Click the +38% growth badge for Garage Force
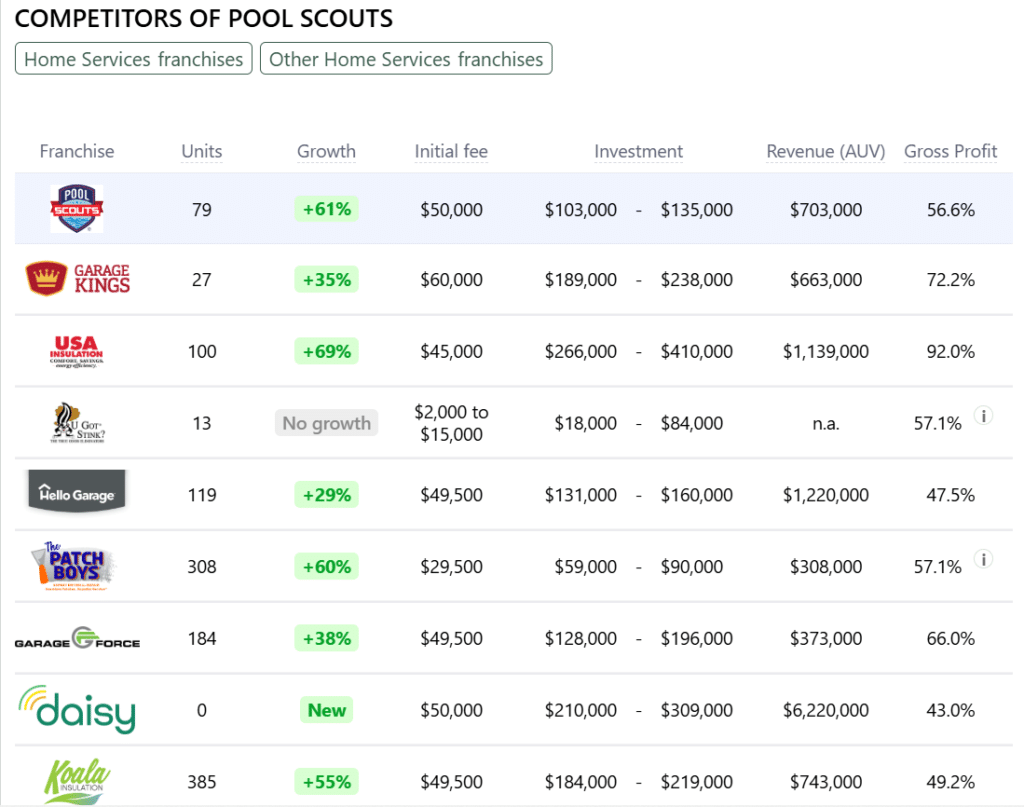 (x=327, y=638)
